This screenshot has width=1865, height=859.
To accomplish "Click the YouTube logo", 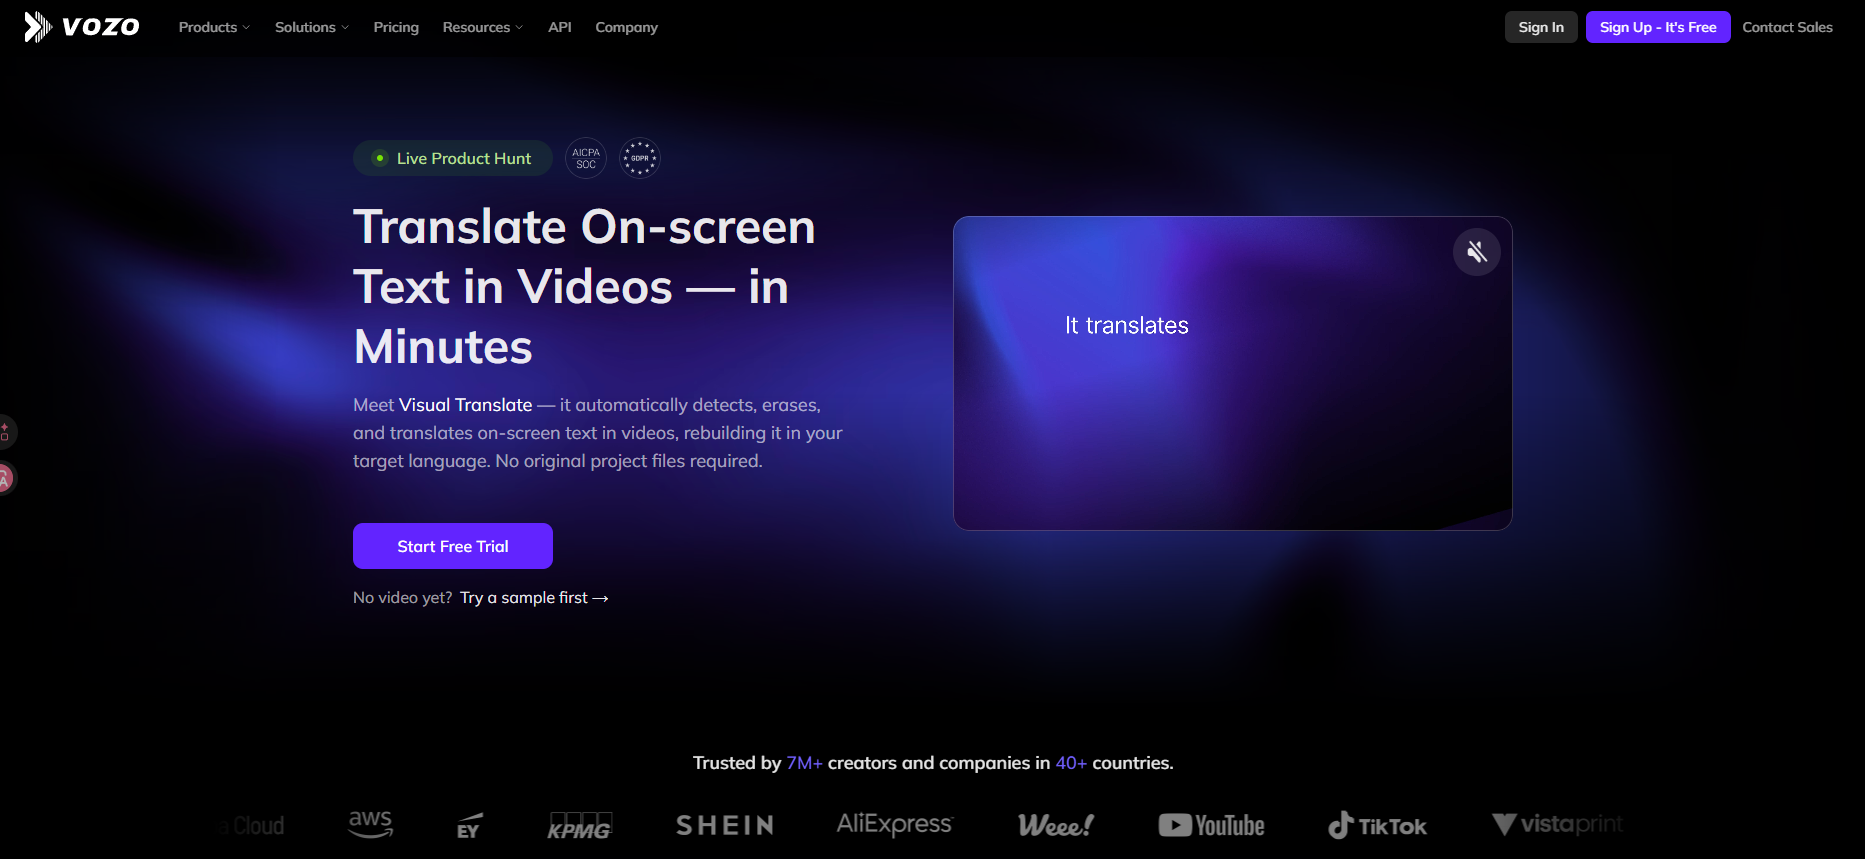I will click(x=1211, y=825).
